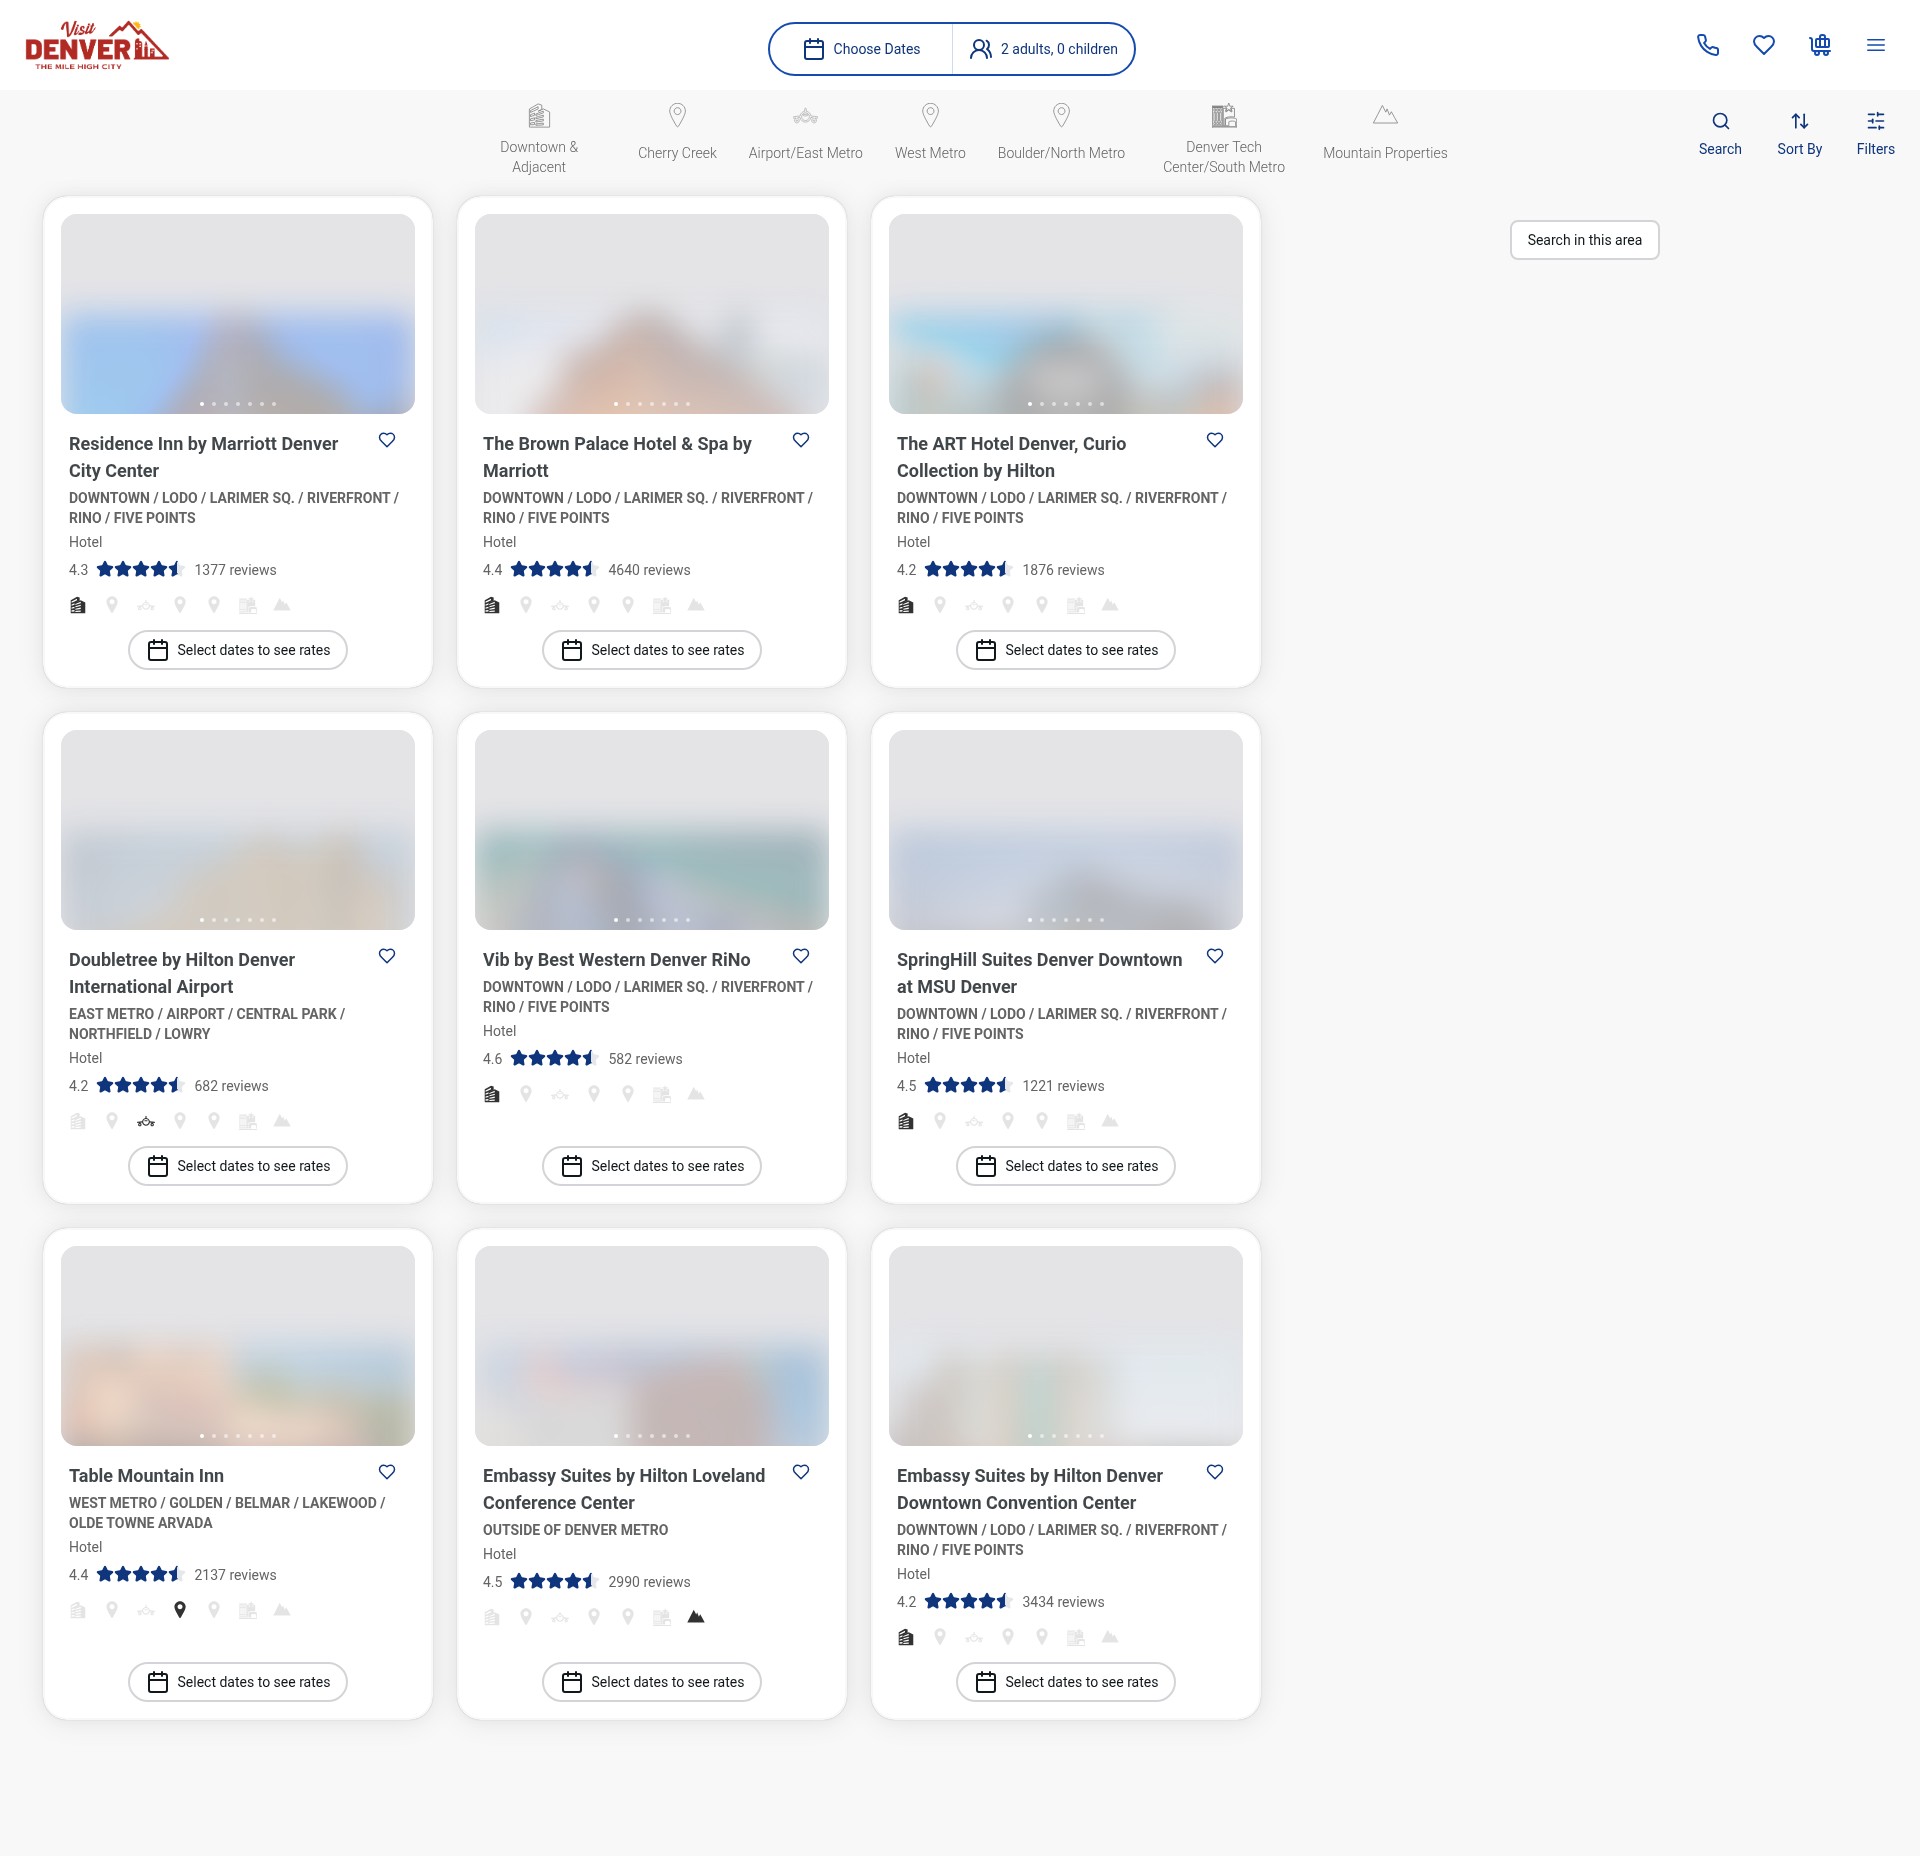
Task: Click Embassy Suites Downtown building icon
Action: point(906,1637)
